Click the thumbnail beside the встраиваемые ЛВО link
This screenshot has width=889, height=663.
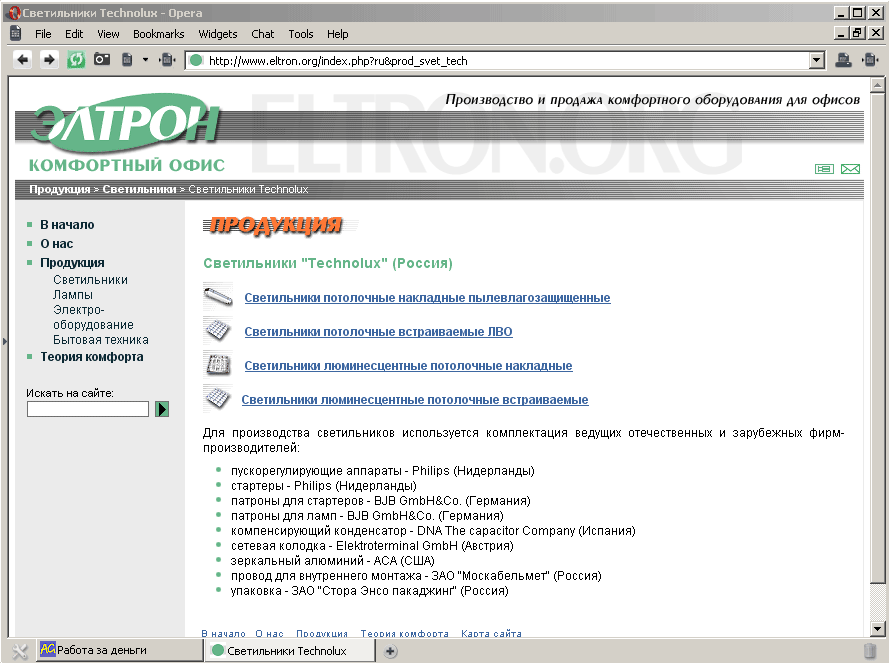[x=218, y=331]
